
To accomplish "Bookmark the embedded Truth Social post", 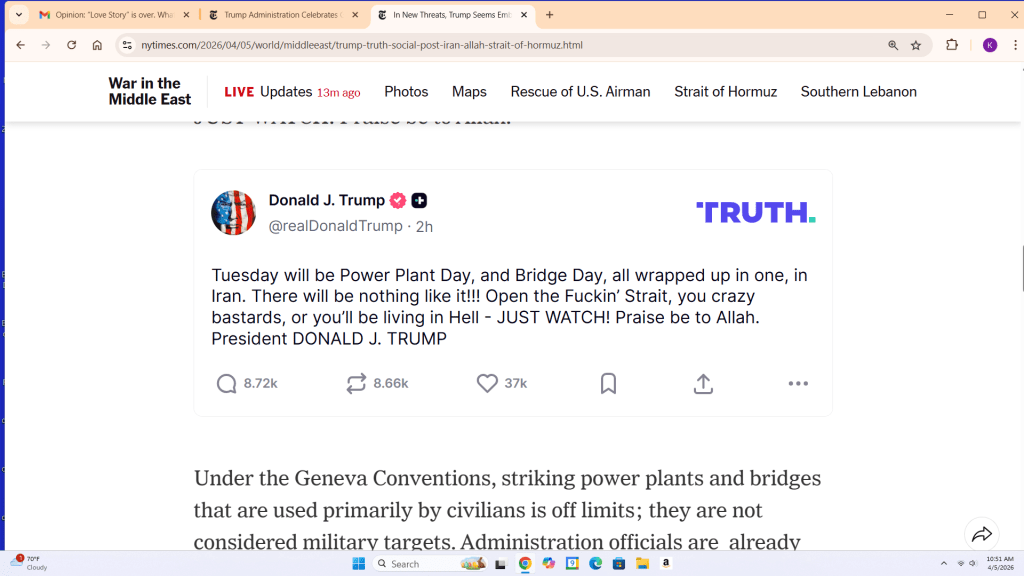I will click(x=608, y=383).
